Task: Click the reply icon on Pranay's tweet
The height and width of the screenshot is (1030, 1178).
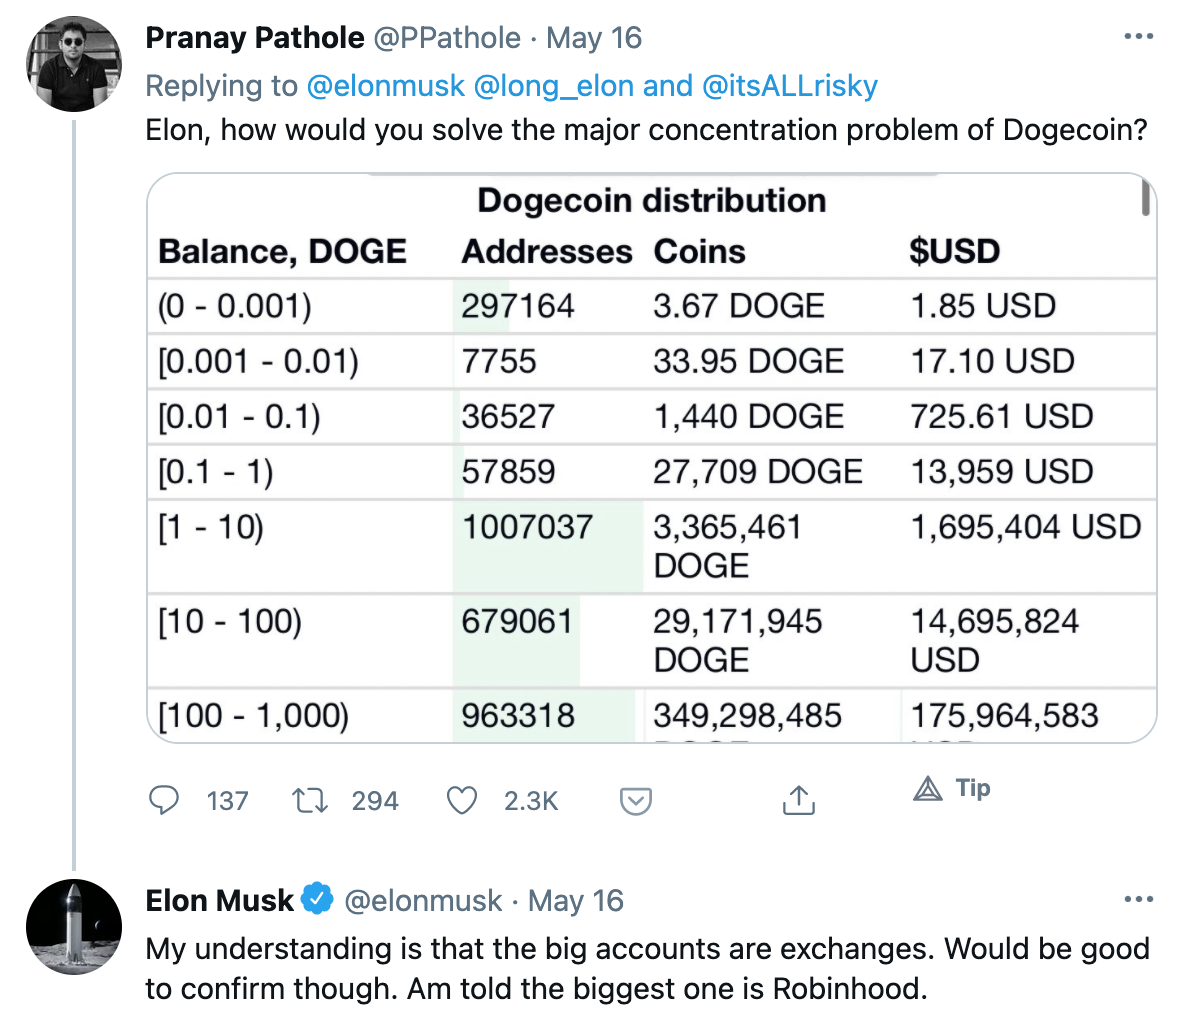Action: (x=164, y=800)
